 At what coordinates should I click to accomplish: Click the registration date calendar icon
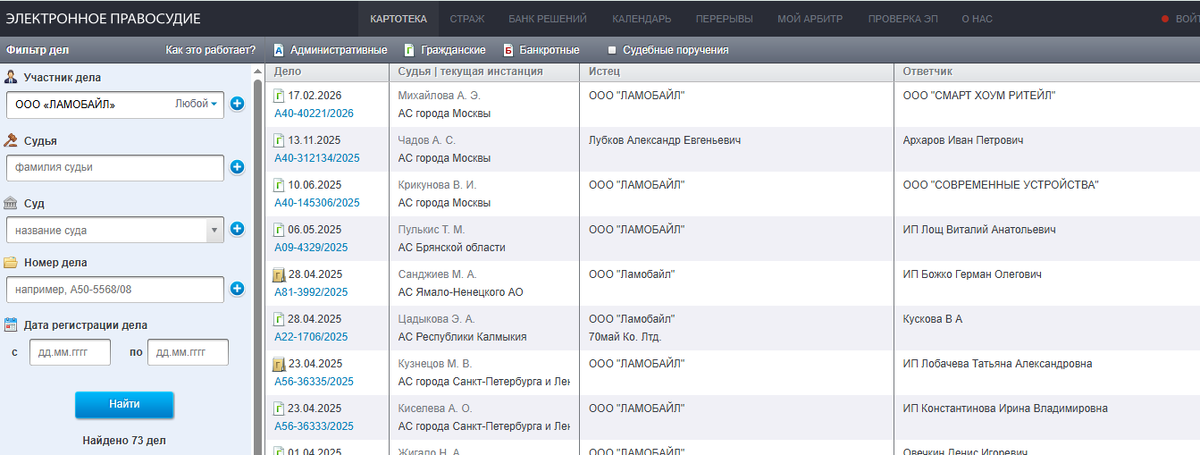point(11,325)
